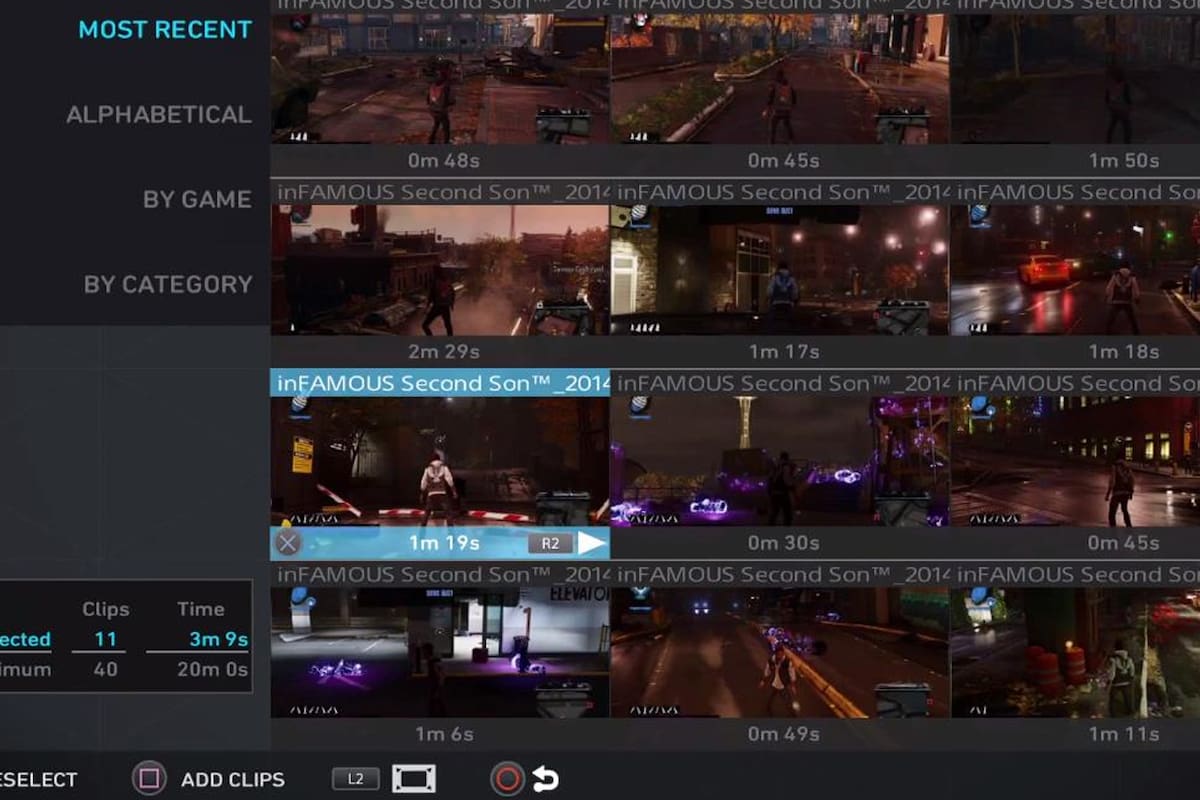The width and height of the screenshot is (1200, 800).
Task: Click the '1m 11s' duration label
Action: 1124,734
